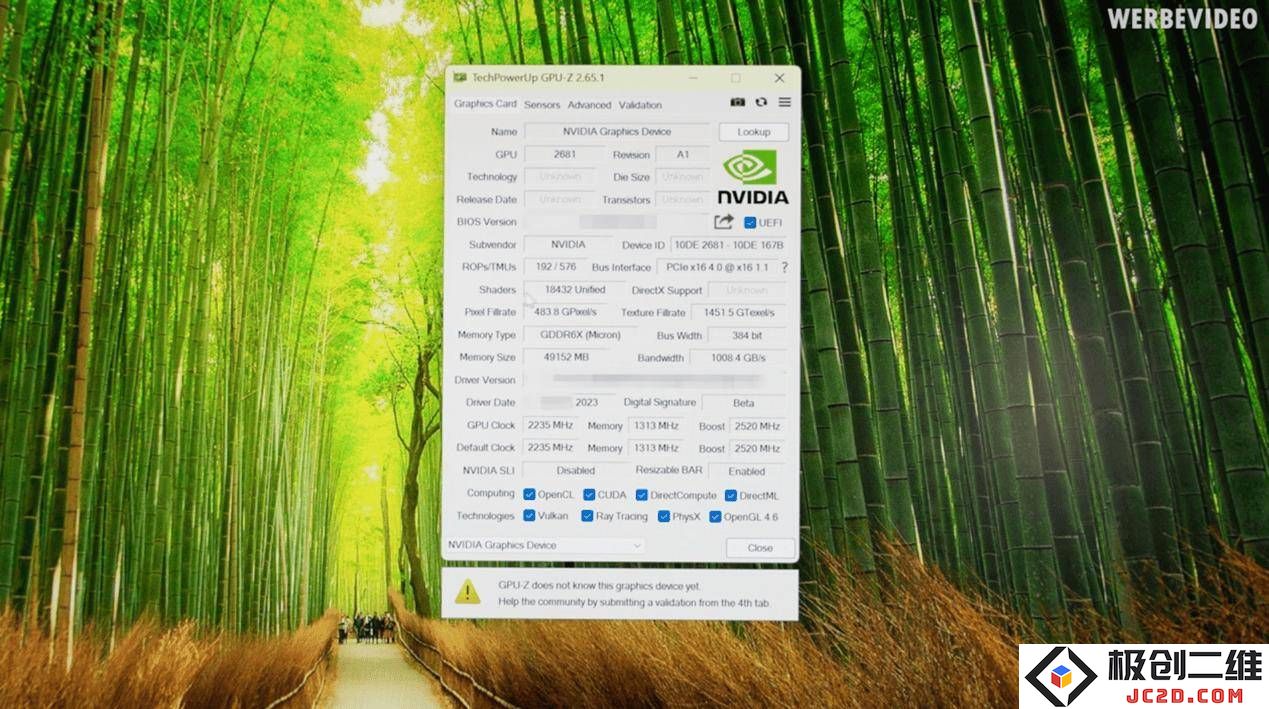Click the GPU-Z title bar app icon
This screenshot has width=1269, height=709.
pos(459,78)
